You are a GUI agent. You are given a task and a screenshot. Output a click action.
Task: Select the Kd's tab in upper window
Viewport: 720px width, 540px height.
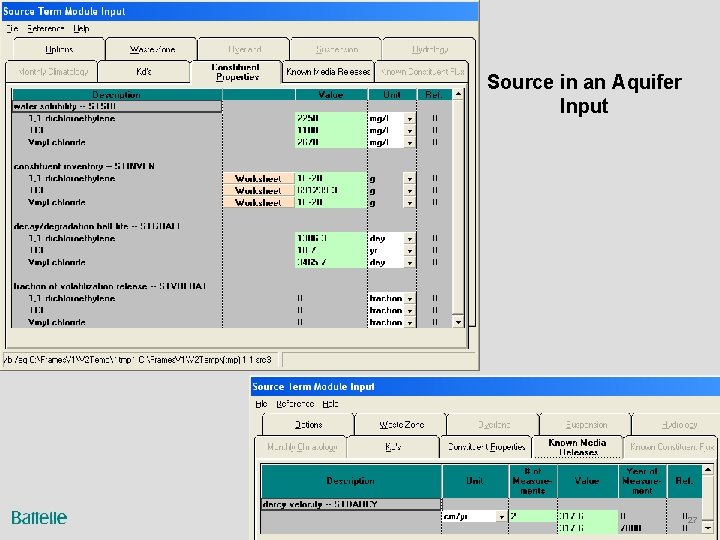pos(144,72)
